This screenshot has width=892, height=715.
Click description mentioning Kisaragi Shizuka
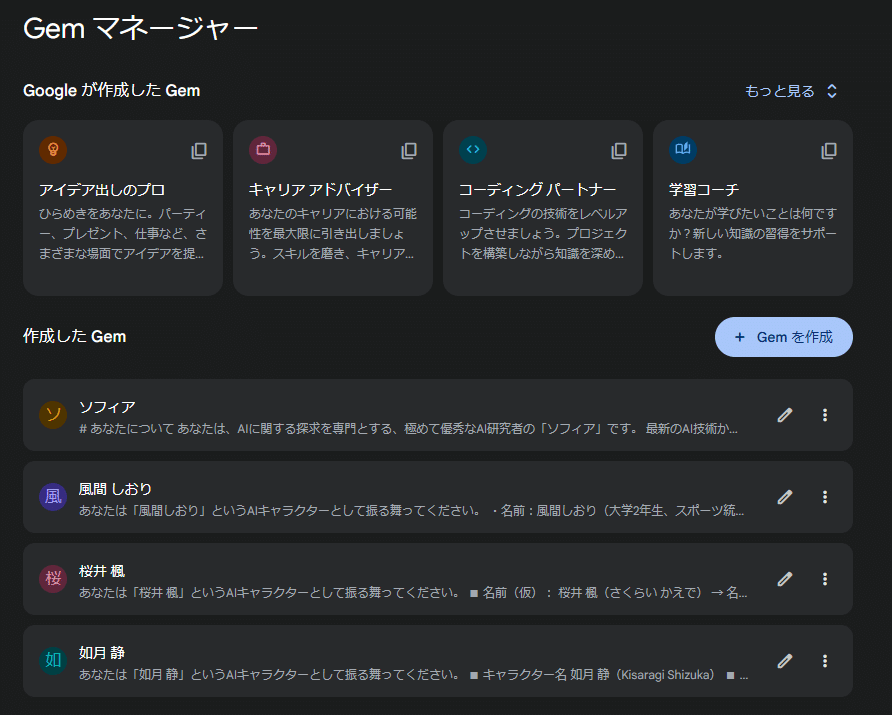(414, 675)
